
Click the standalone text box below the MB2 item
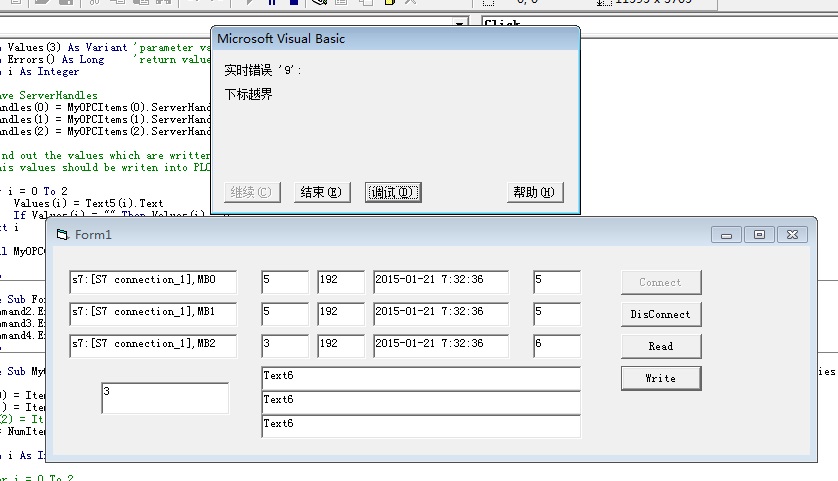point(165,398)
